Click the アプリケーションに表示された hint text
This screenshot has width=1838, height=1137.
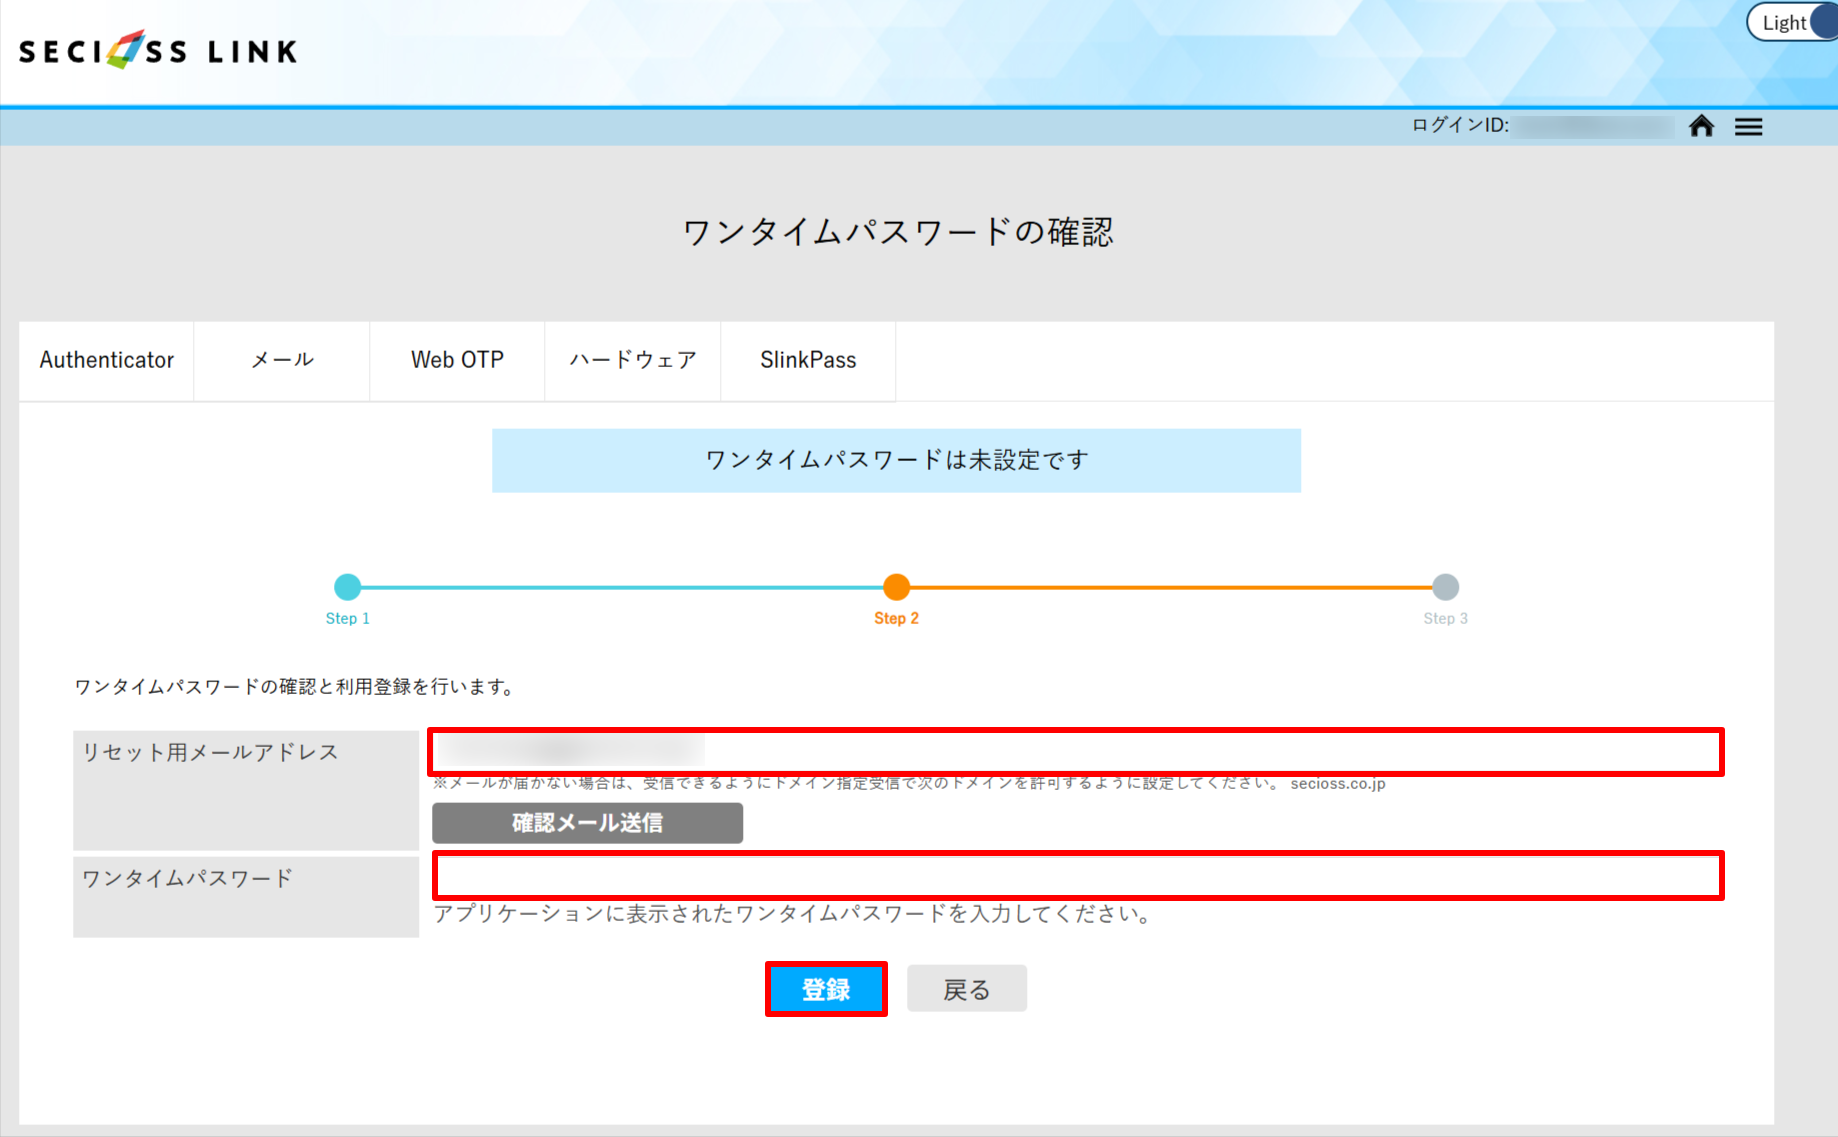coord(792,914)
